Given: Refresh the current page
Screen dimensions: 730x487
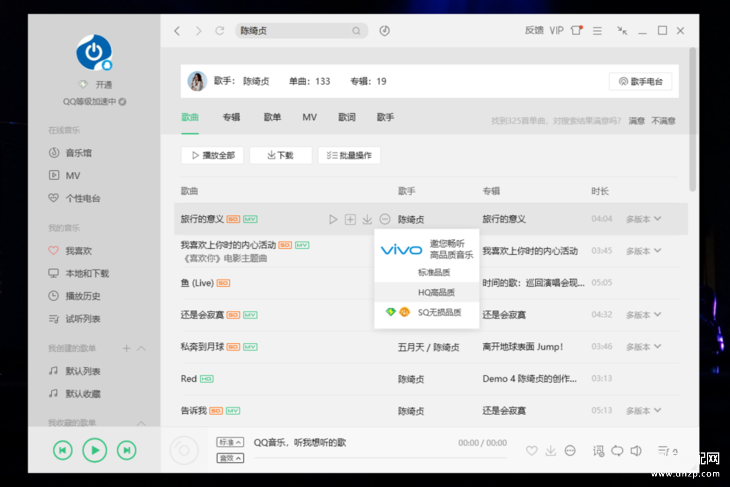Looking at the screenshot, I should [220, 31].
